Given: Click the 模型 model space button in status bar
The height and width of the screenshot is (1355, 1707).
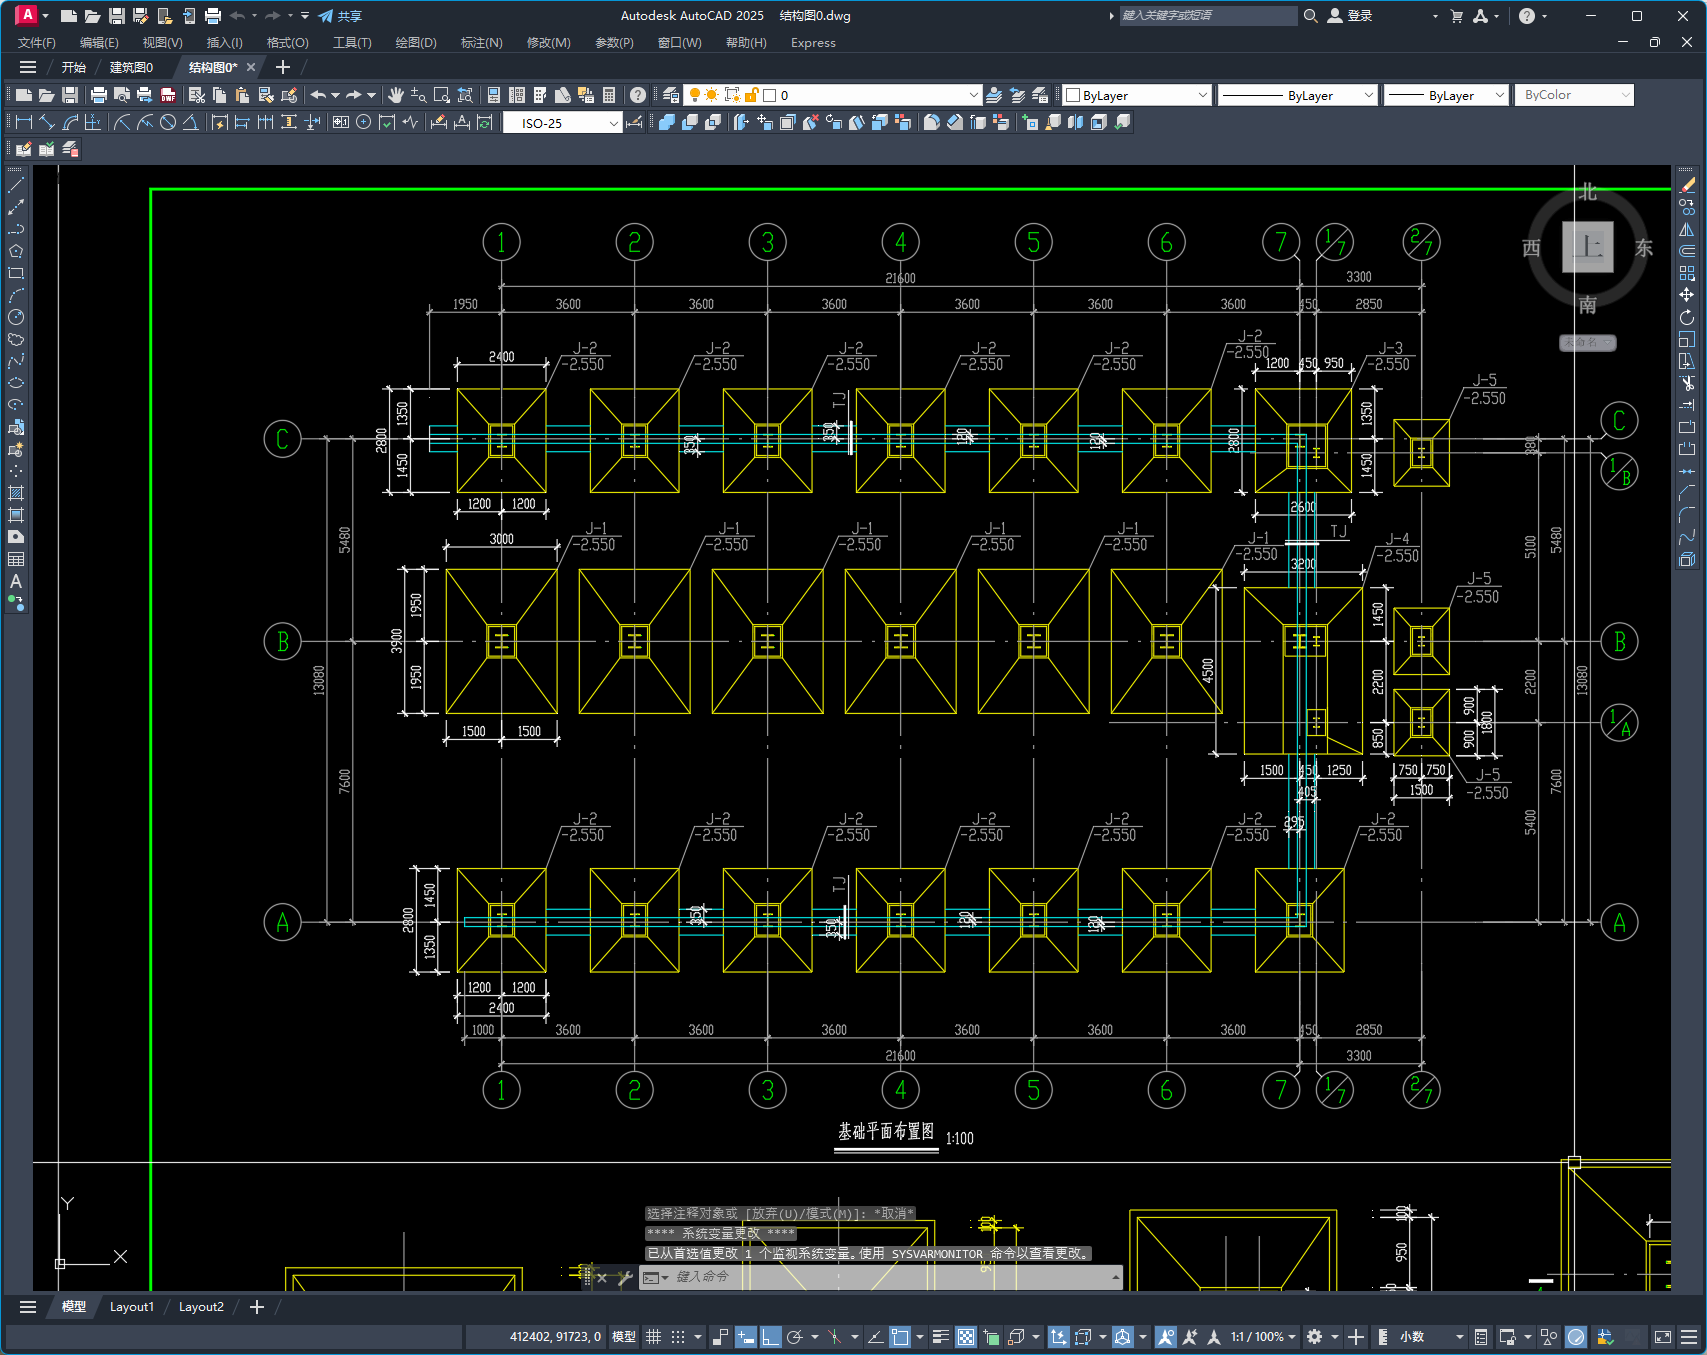Looking at the screenshot, I should 624,1337.
